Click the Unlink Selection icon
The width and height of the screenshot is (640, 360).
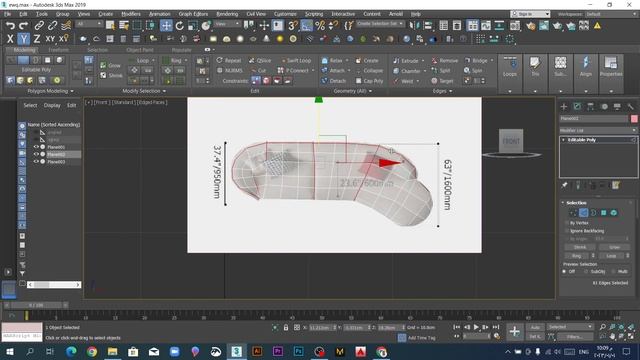click(52, 26)
